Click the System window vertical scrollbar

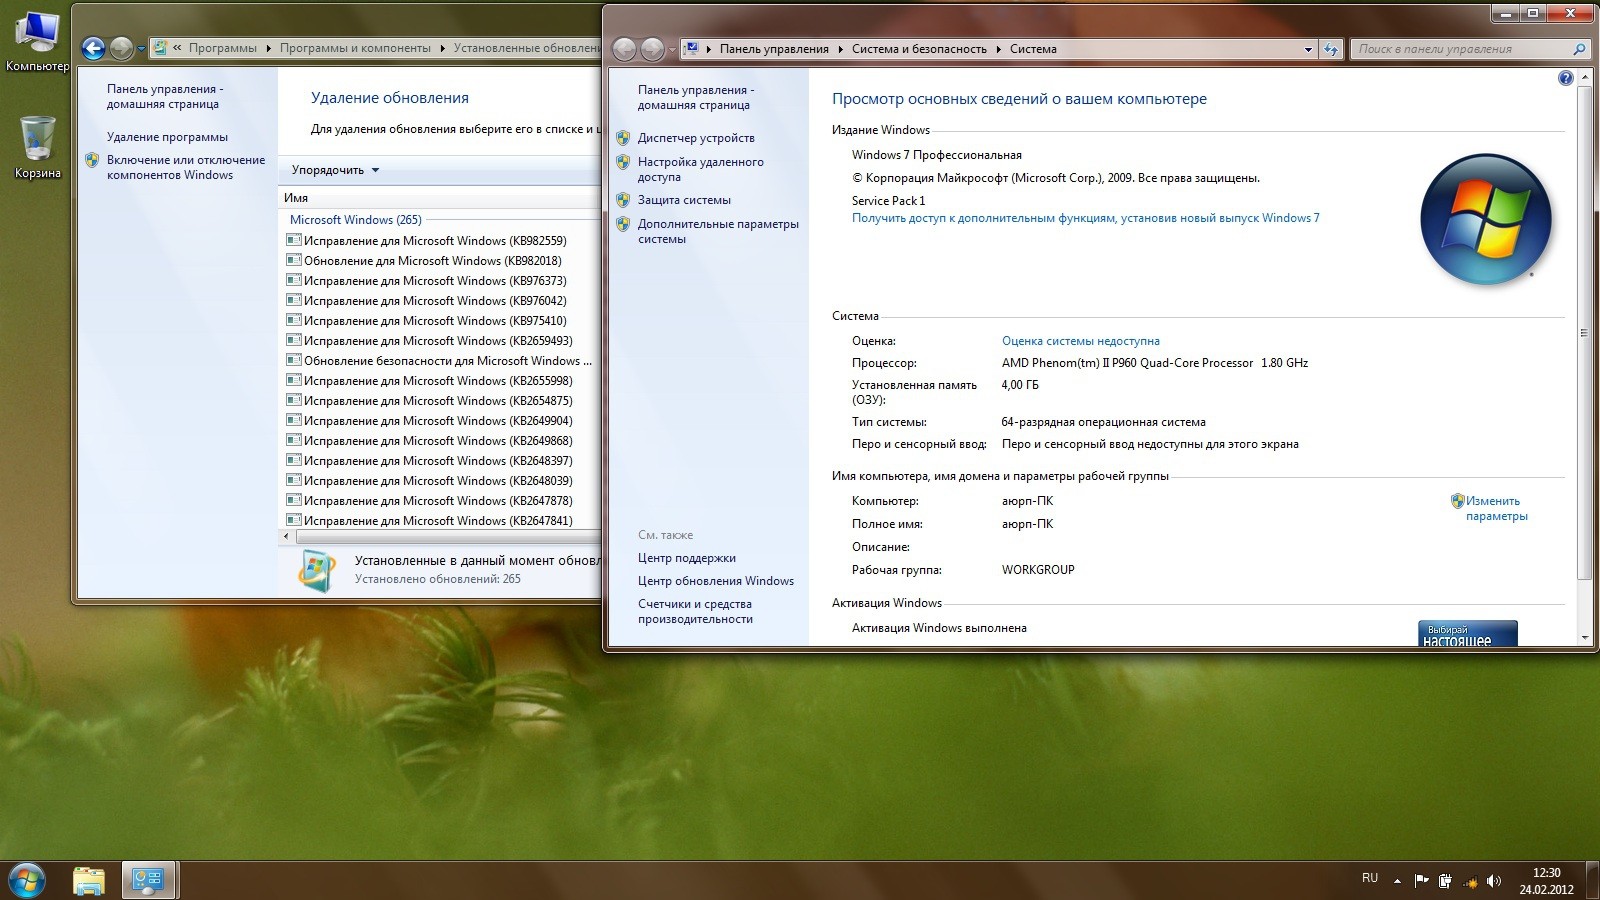click(1583, 333)
